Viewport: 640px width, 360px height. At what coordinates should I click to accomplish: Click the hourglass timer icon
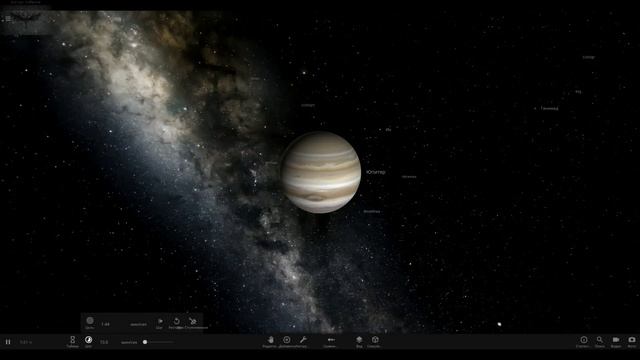click(73, 340)
